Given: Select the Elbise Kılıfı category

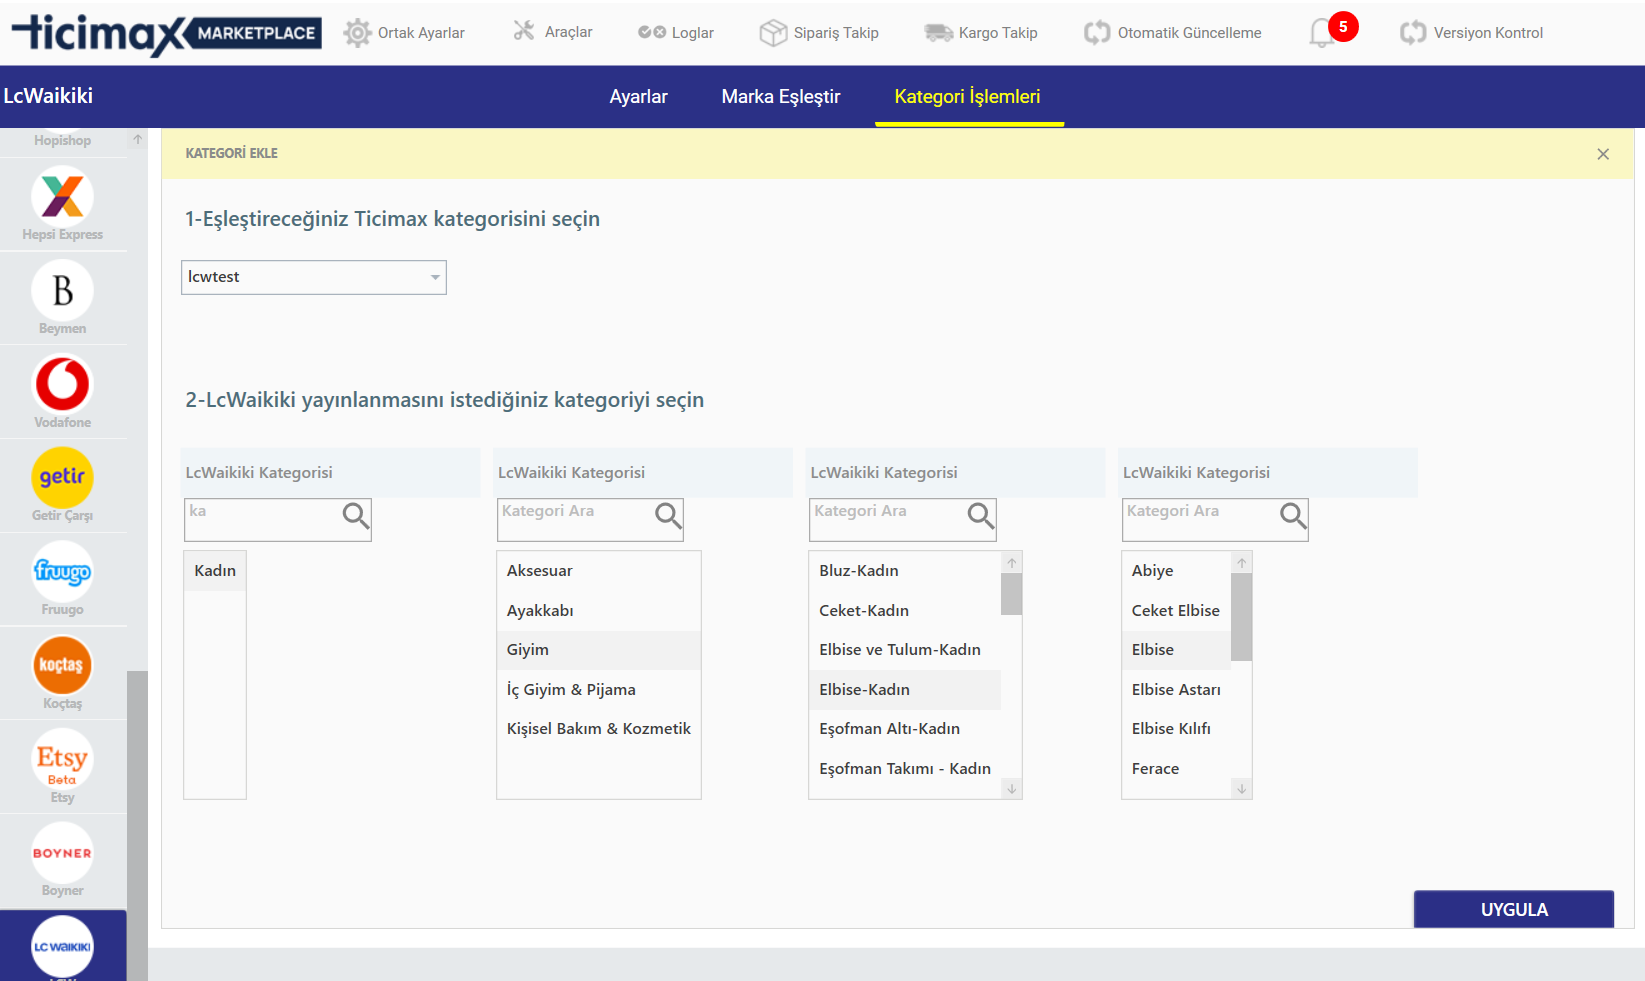Looking at the screenshot, I should coord(1176,729).
